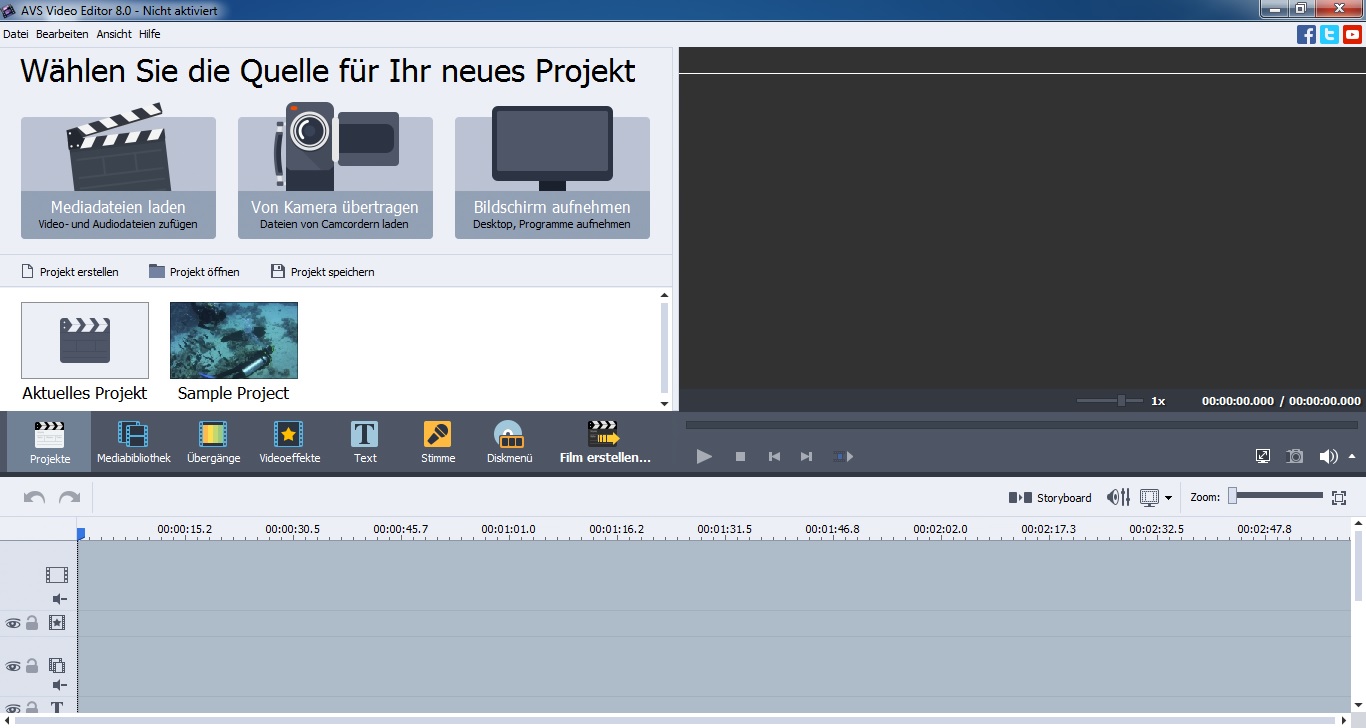This screenshot has width=1366, height=728.
Task: Click the video overlay track icon
Action: pos(57,666)
